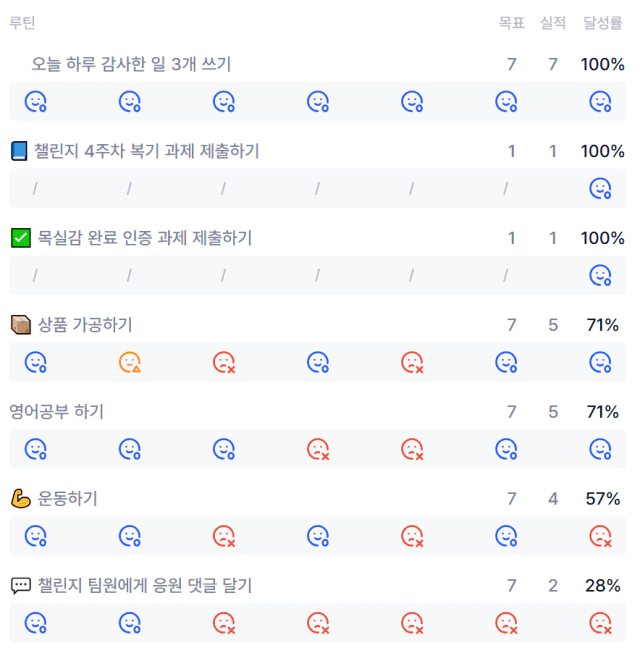Screen dimensions: 640x669
Task: Click the first red failed face in 상품 가공하기
Action: point(224,362)
